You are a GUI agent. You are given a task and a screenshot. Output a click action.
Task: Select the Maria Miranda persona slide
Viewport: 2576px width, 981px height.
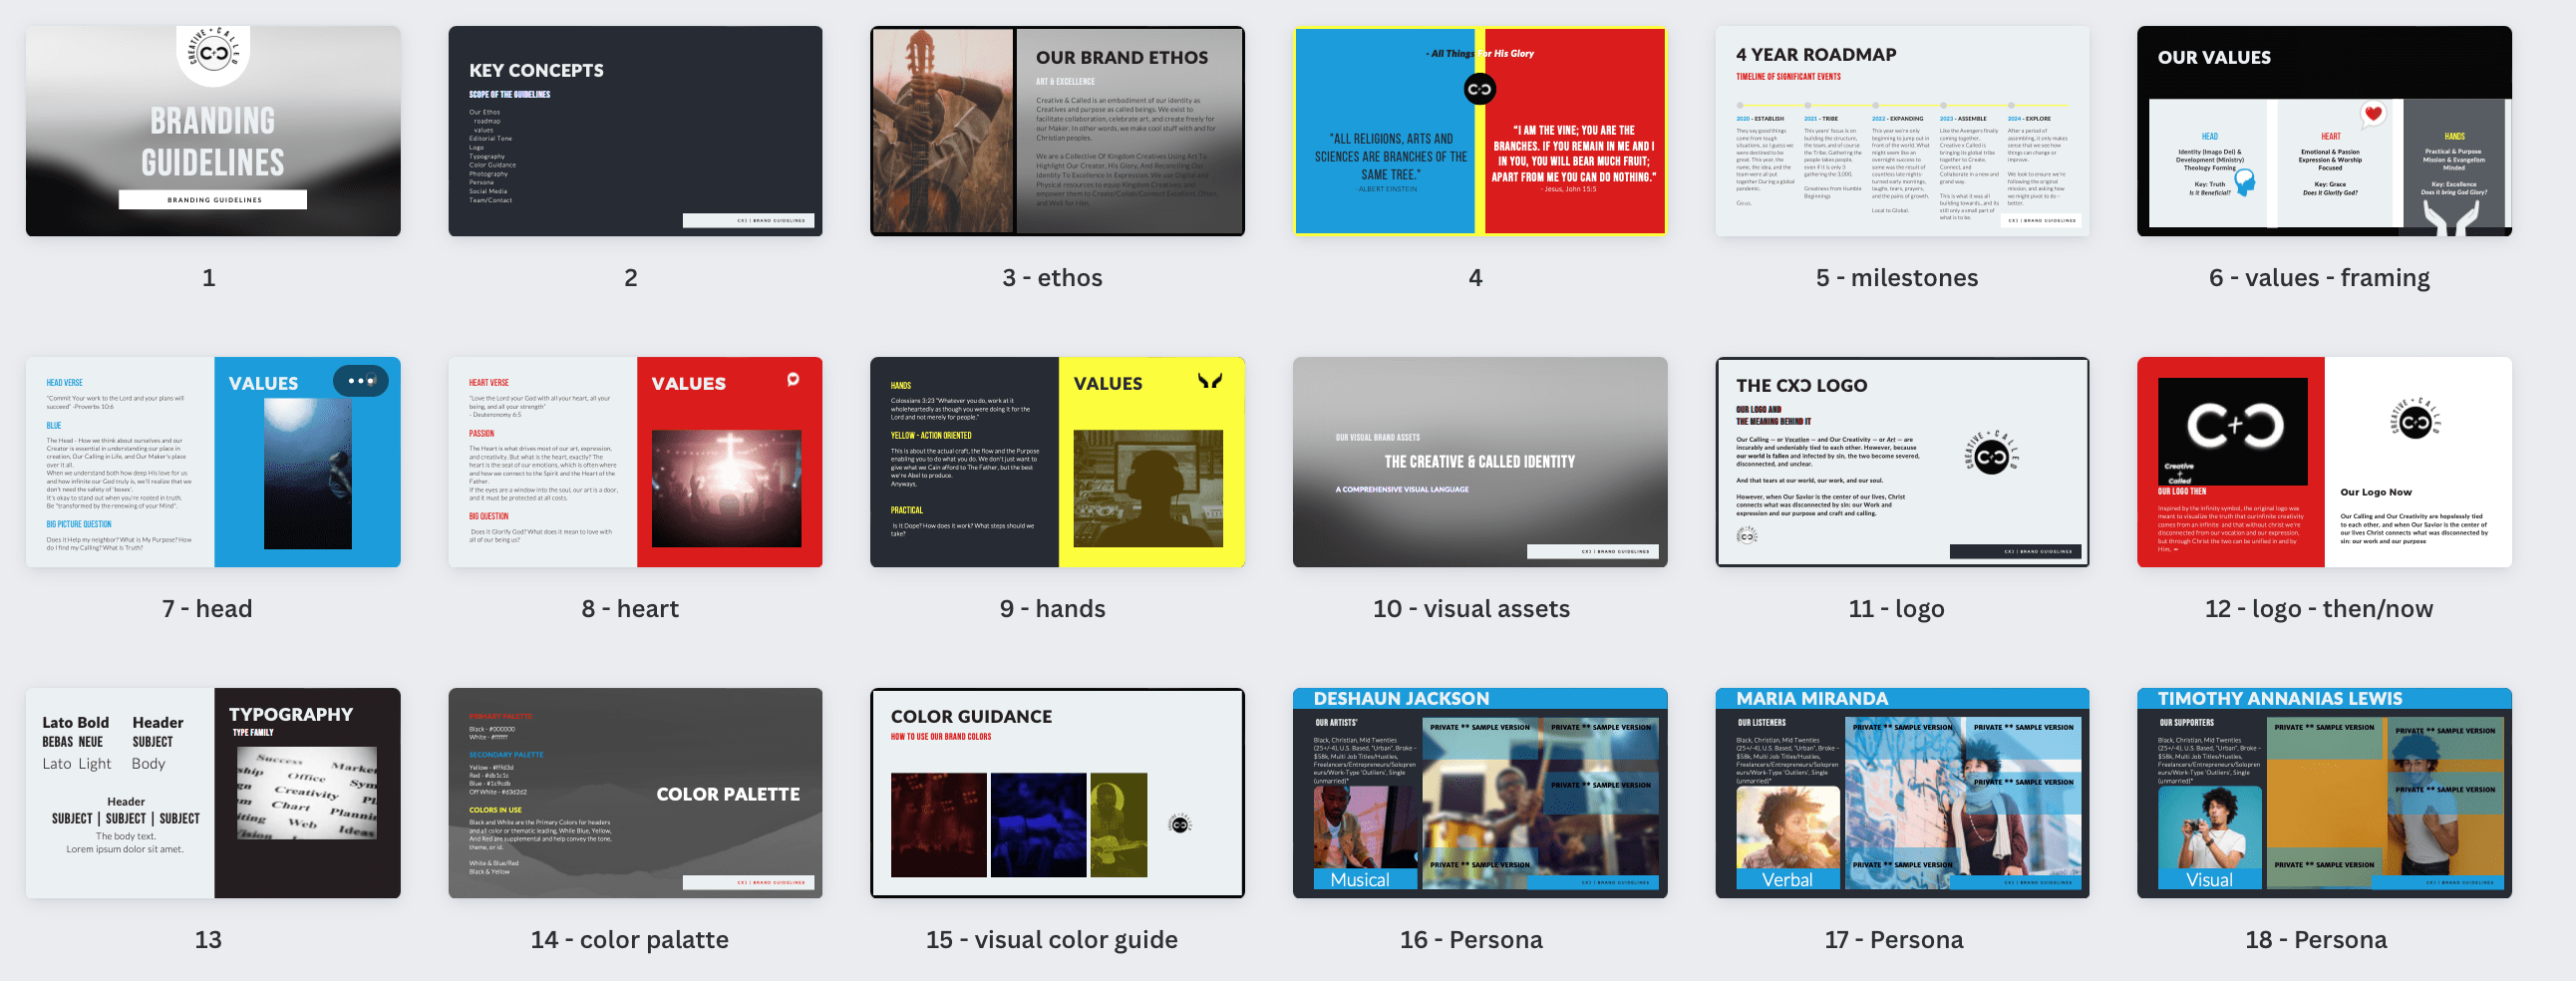1902,793
